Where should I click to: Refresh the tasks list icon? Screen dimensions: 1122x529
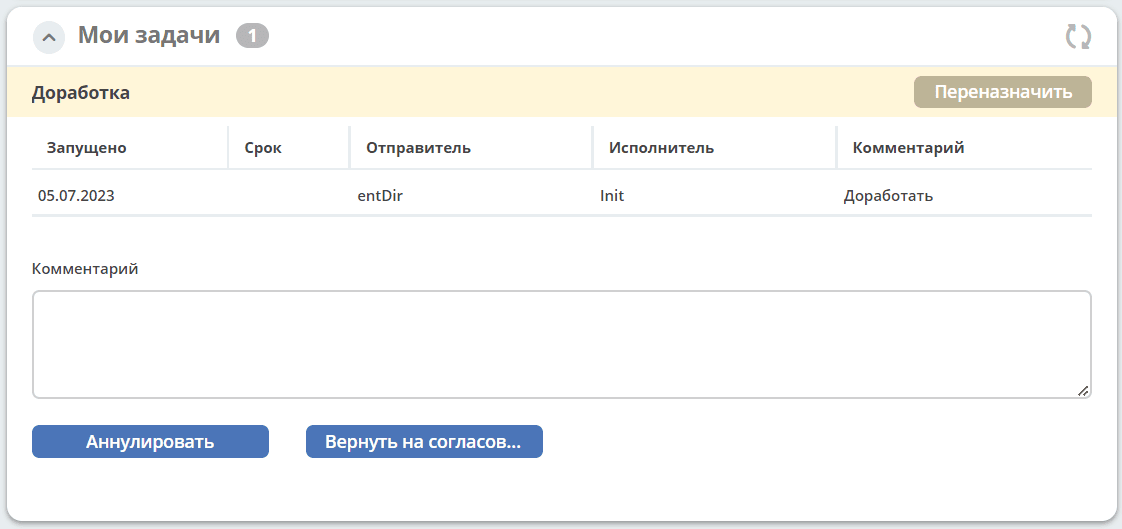pyautogui.click(x=1078, y=37)
